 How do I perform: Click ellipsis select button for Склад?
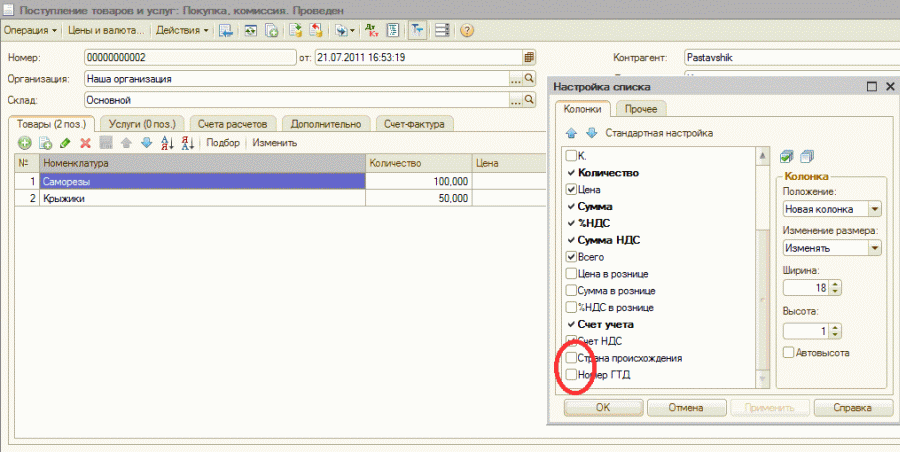[x=515, y=100]
